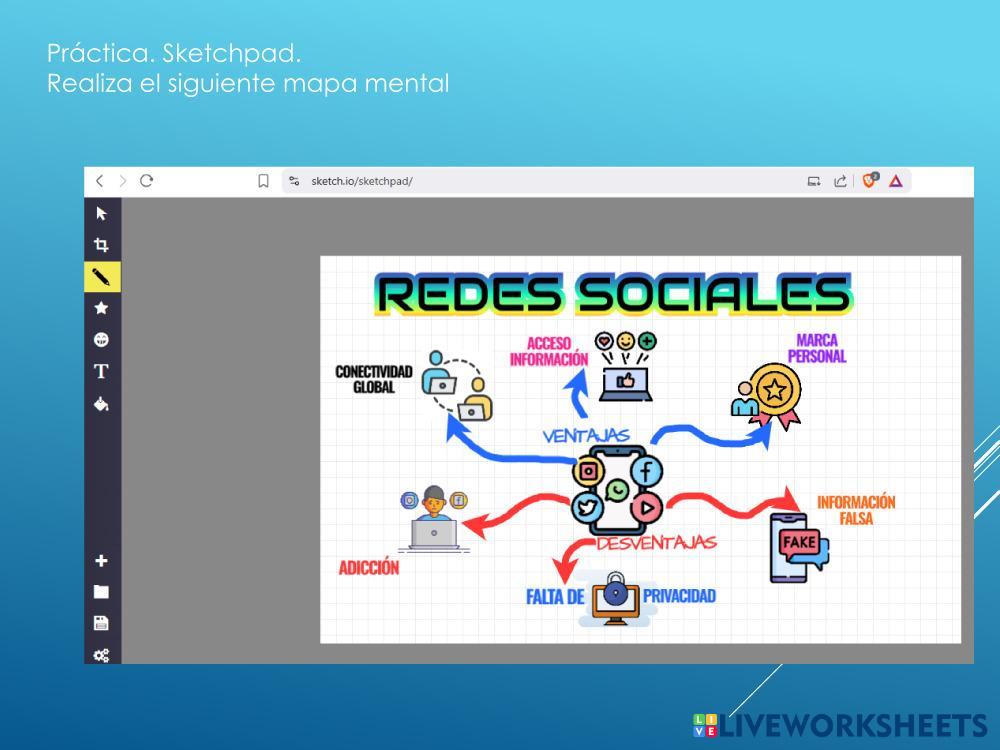Viewport: 1000px width, 750px height.
Task: Click the share page icon
Action: click(x=840, y=181)
